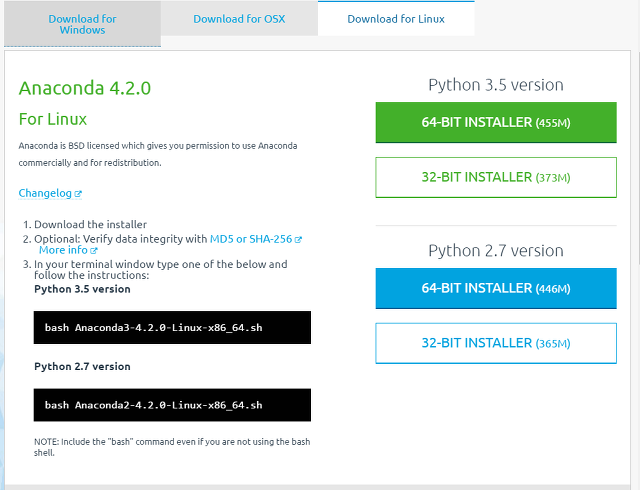Image resolution: width=640 pixels, height=490 pixels.
Task: Download Python 2.7 32-bit installer (365M)
Action: (x=496, y=343)
